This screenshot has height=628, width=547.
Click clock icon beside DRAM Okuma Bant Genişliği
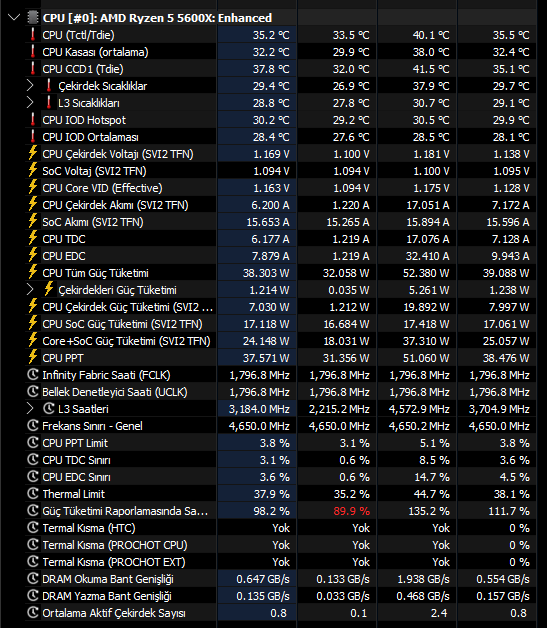point(32,578)
